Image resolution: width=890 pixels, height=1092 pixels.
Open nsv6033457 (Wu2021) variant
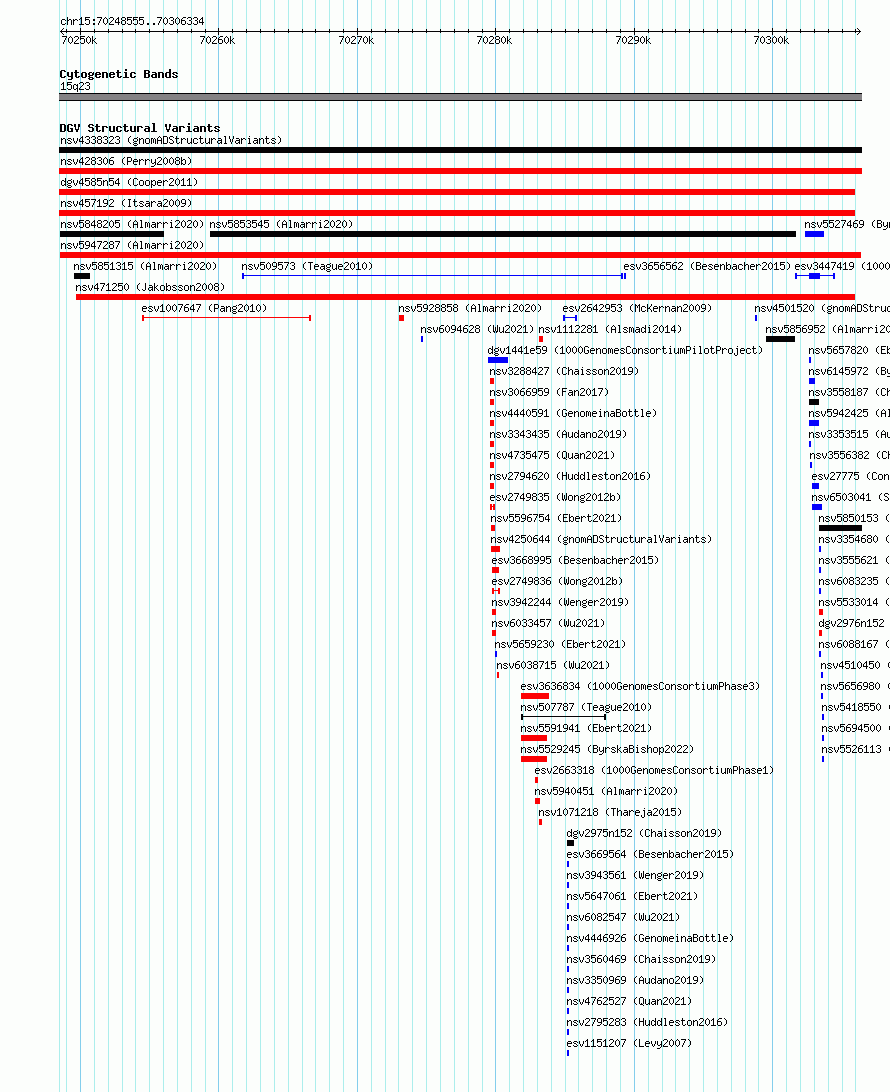pyautogui.click(x=548, y=623)
